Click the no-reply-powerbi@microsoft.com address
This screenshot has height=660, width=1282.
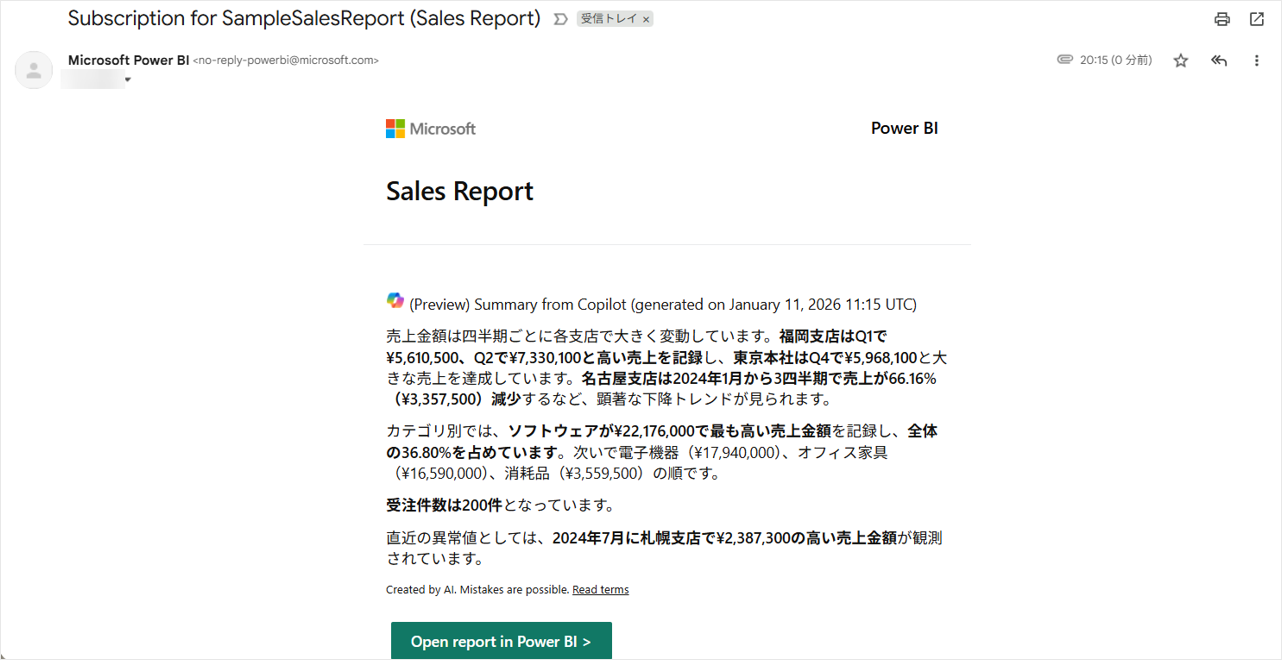[x=286, y=60]
